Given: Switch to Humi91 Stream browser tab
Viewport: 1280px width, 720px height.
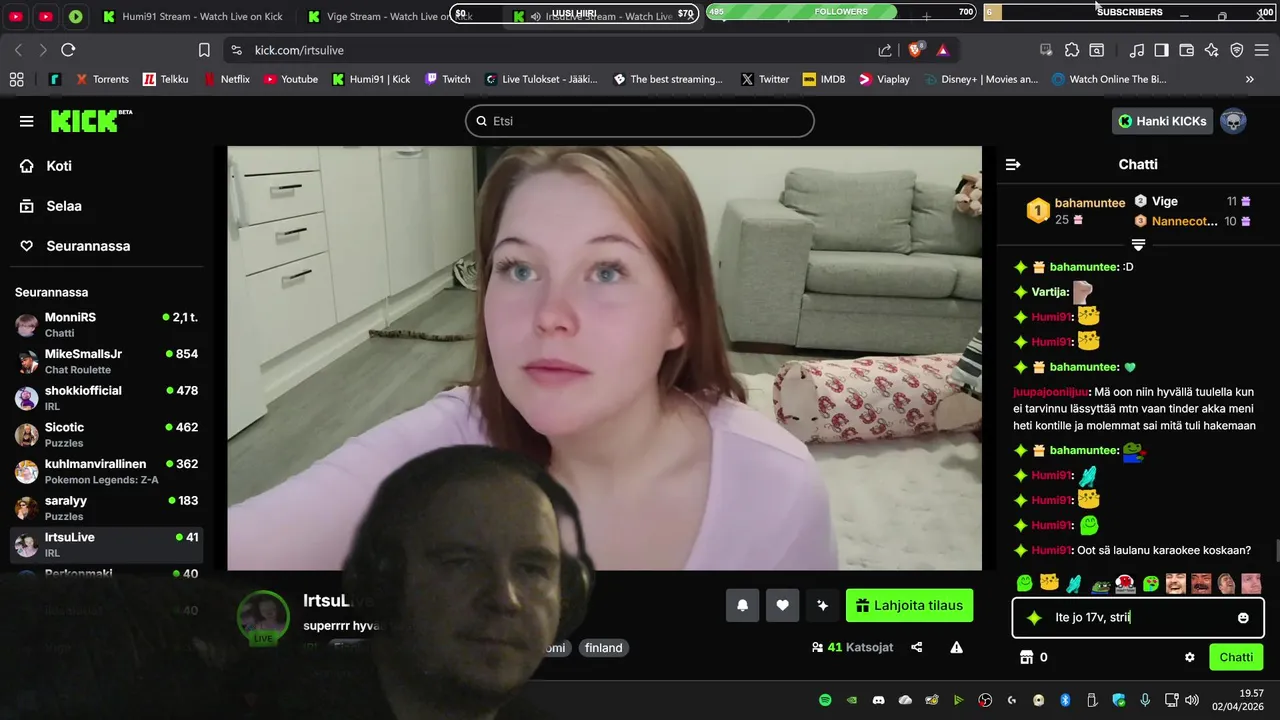Looking at the screenshot, I should point(194,16).
